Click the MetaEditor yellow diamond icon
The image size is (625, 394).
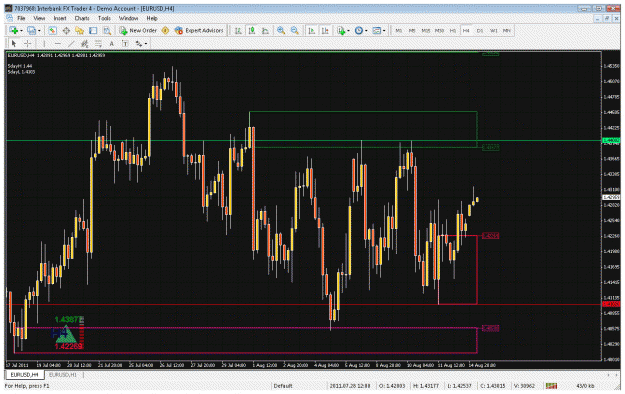165,31
